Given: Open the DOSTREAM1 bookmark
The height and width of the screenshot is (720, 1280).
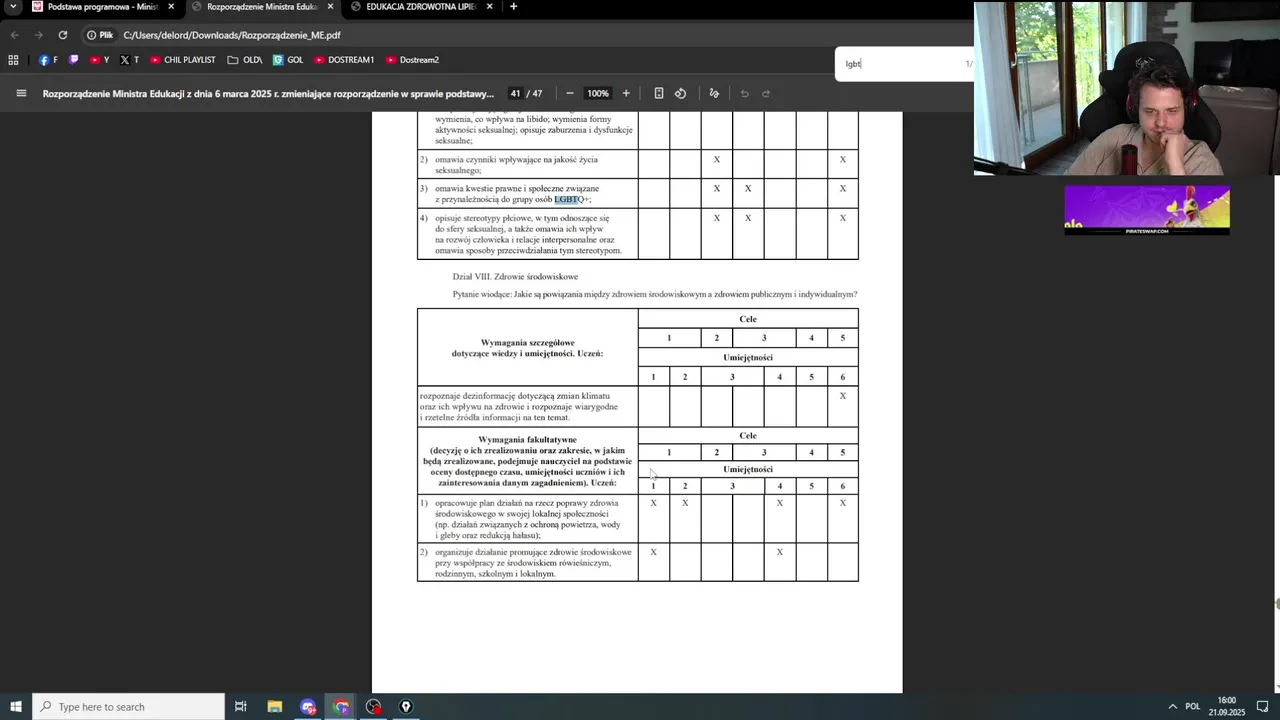Looking at the screenshot, I should 344,60.
